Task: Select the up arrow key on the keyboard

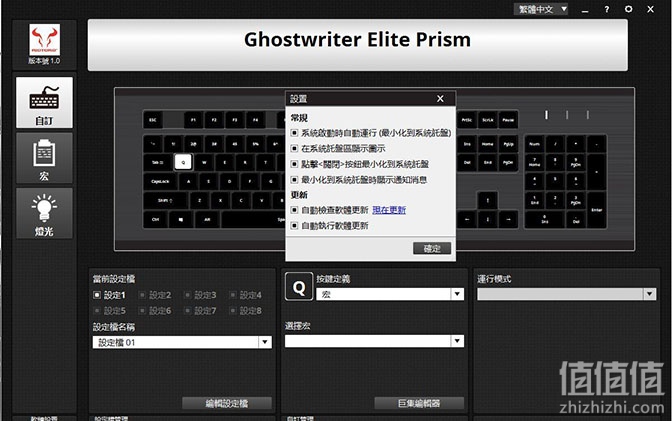Action: 487,200
